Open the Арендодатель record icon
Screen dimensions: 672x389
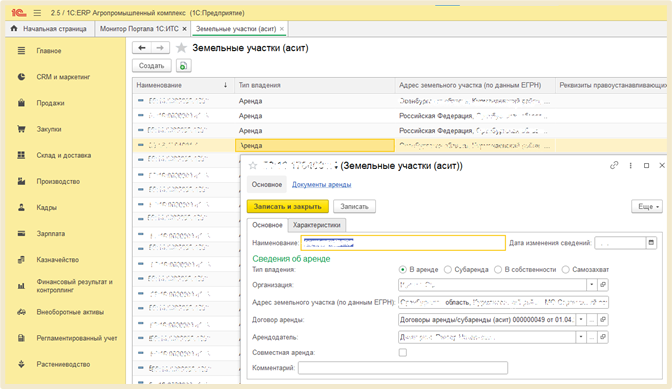tap(603, 337)
